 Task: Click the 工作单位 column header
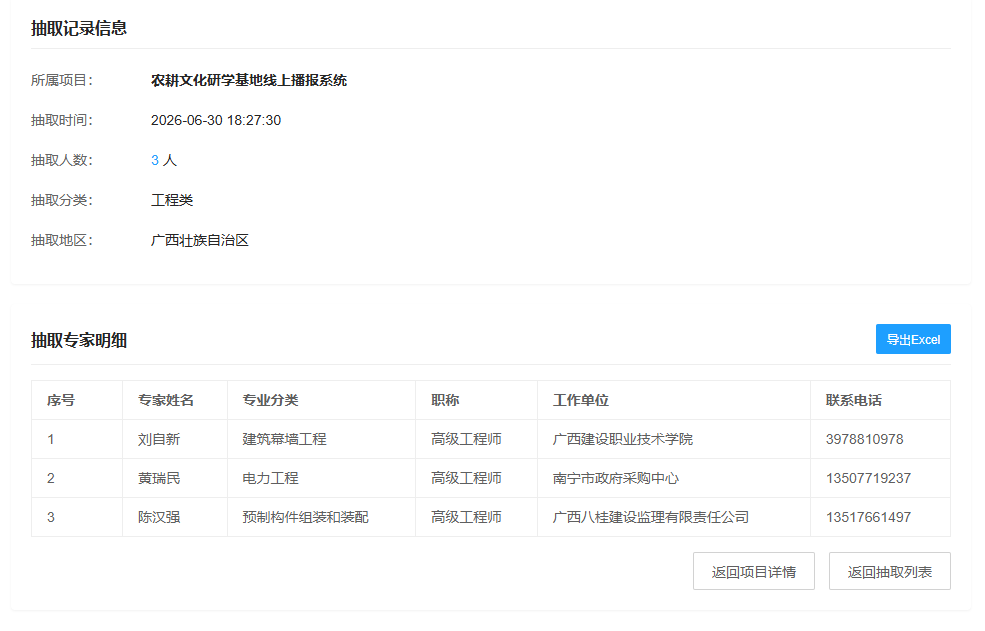pyautogui.click(x=581, y=400)
